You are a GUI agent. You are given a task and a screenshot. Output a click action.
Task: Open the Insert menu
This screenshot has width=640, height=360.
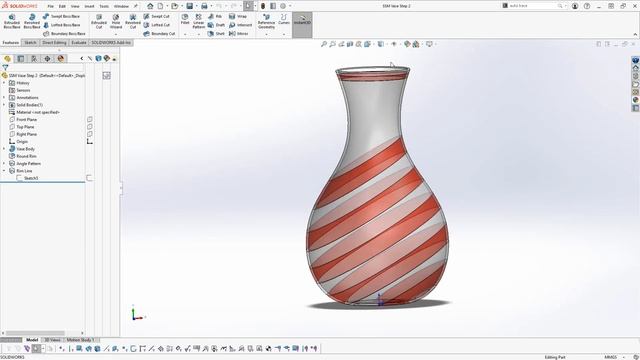[x=89, y=6]
